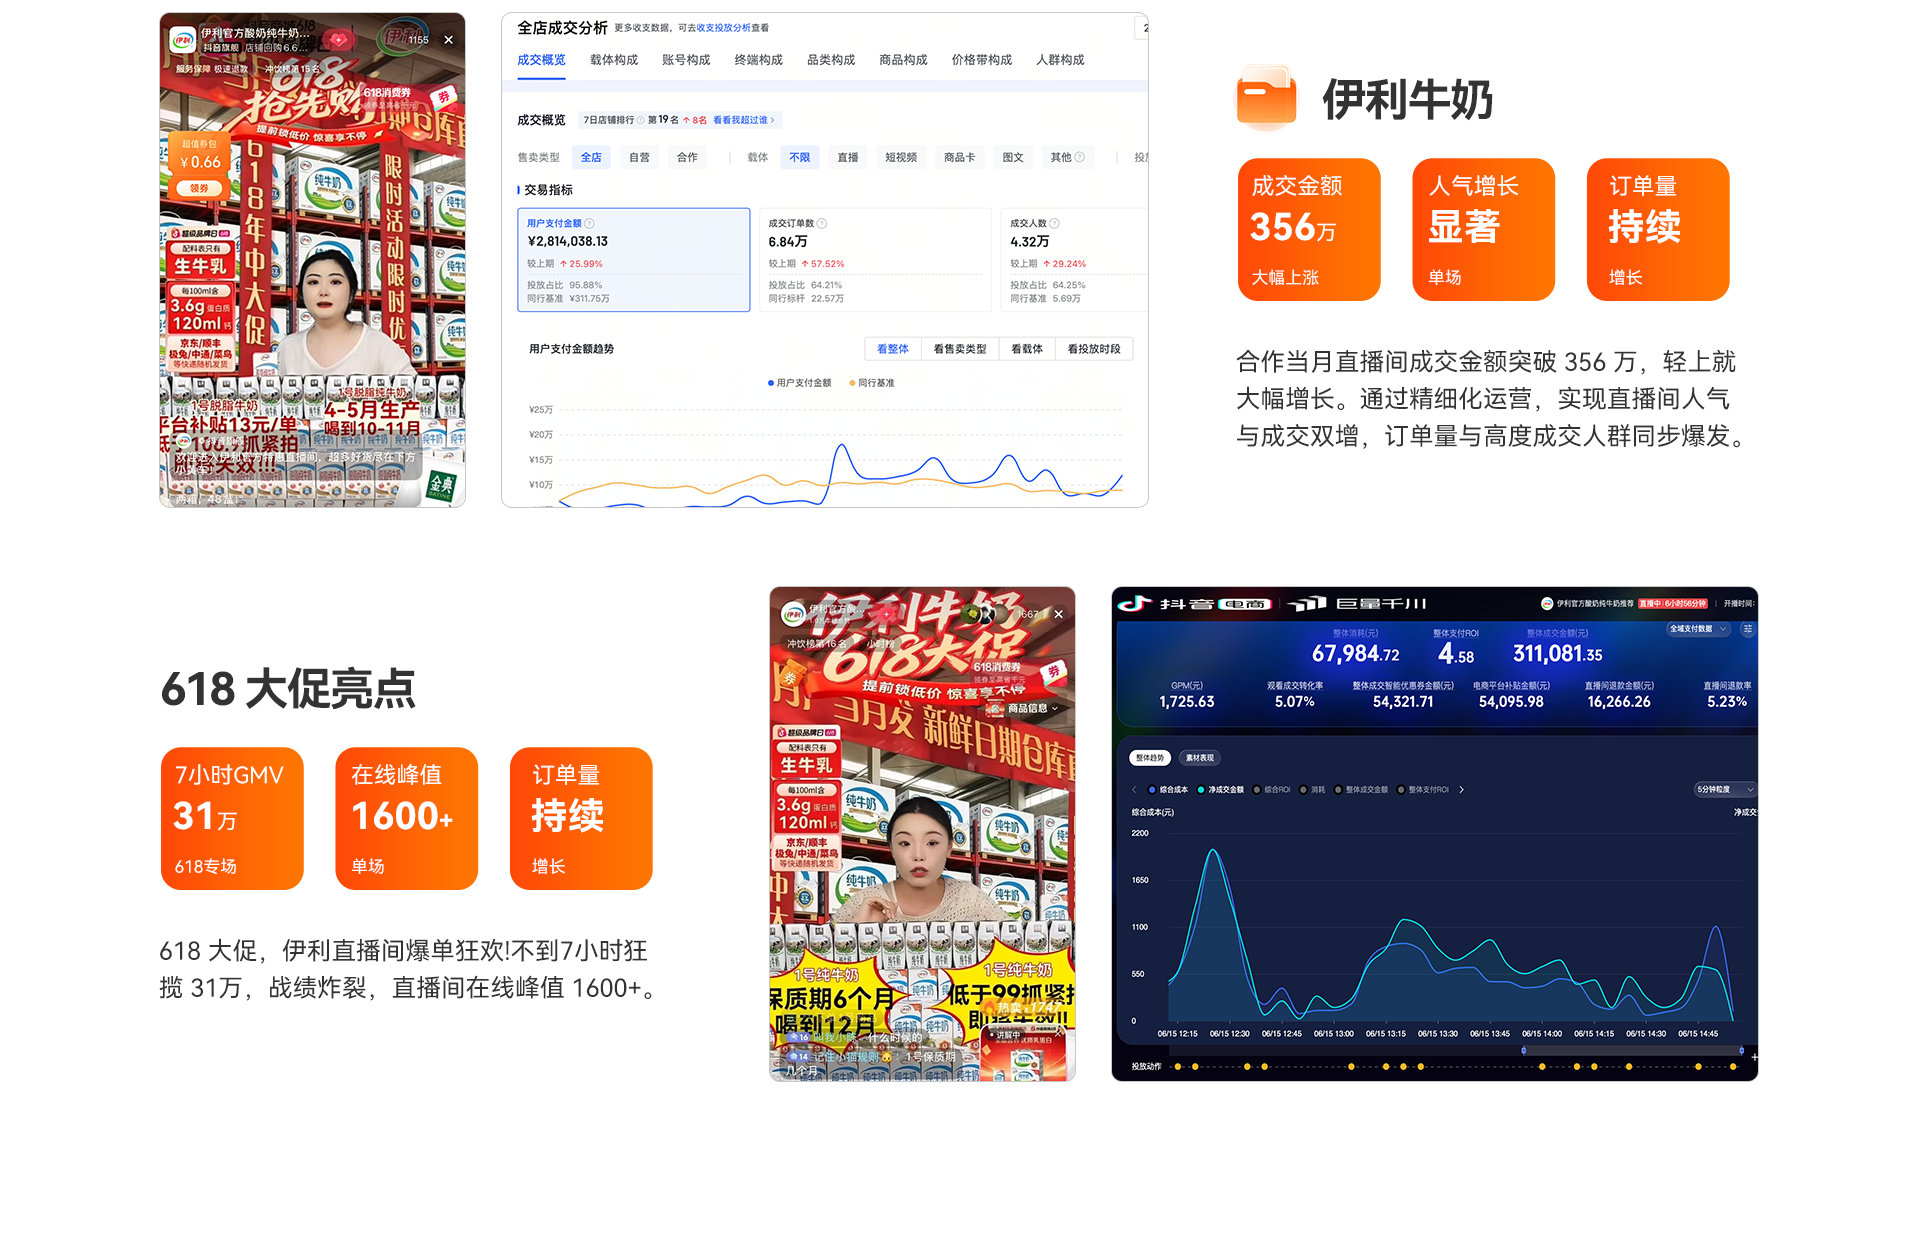Click Yili avatar in 抢先购 livestream header
The image size is (1920, 1250).
coord(183,40)
